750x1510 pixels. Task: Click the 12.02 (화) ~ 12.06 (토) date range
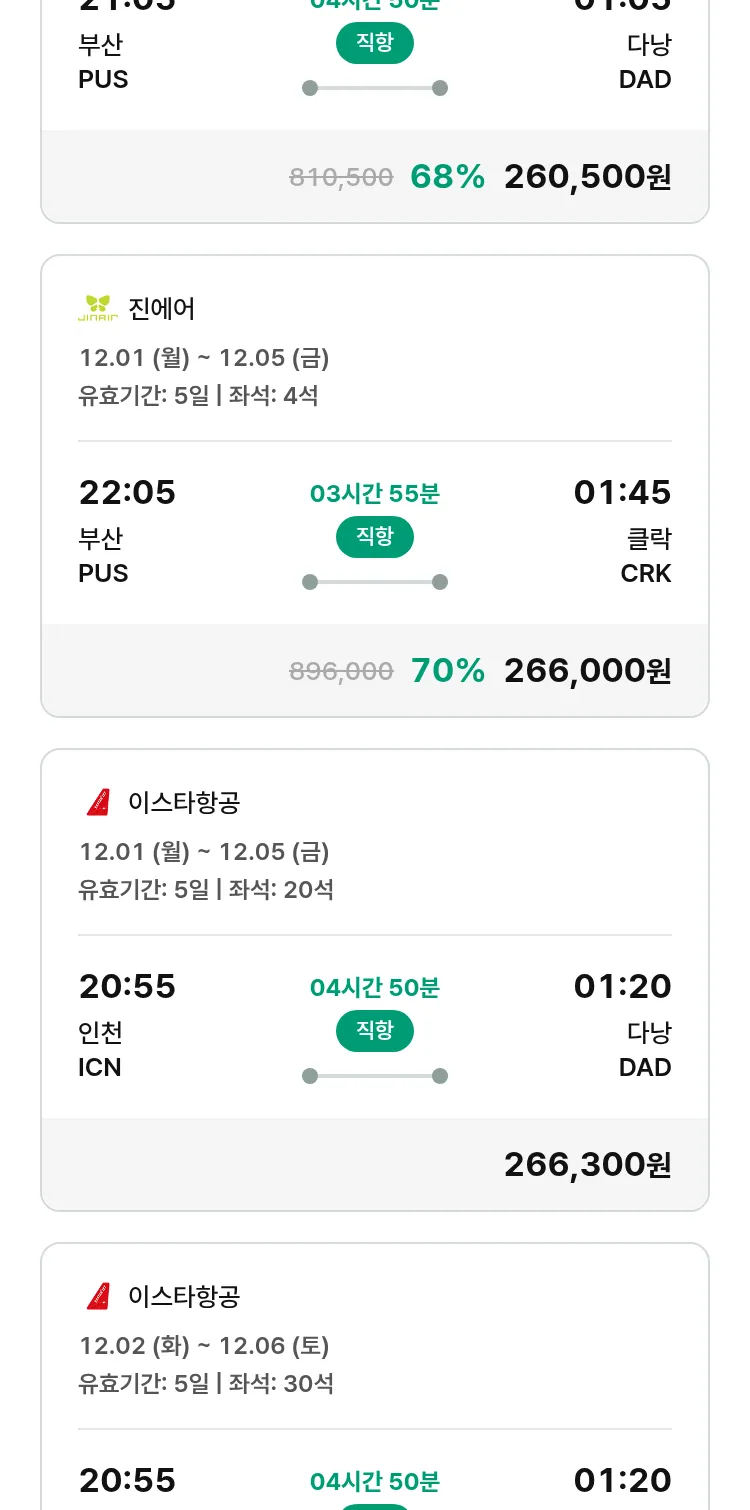(x=205, y=1346)
